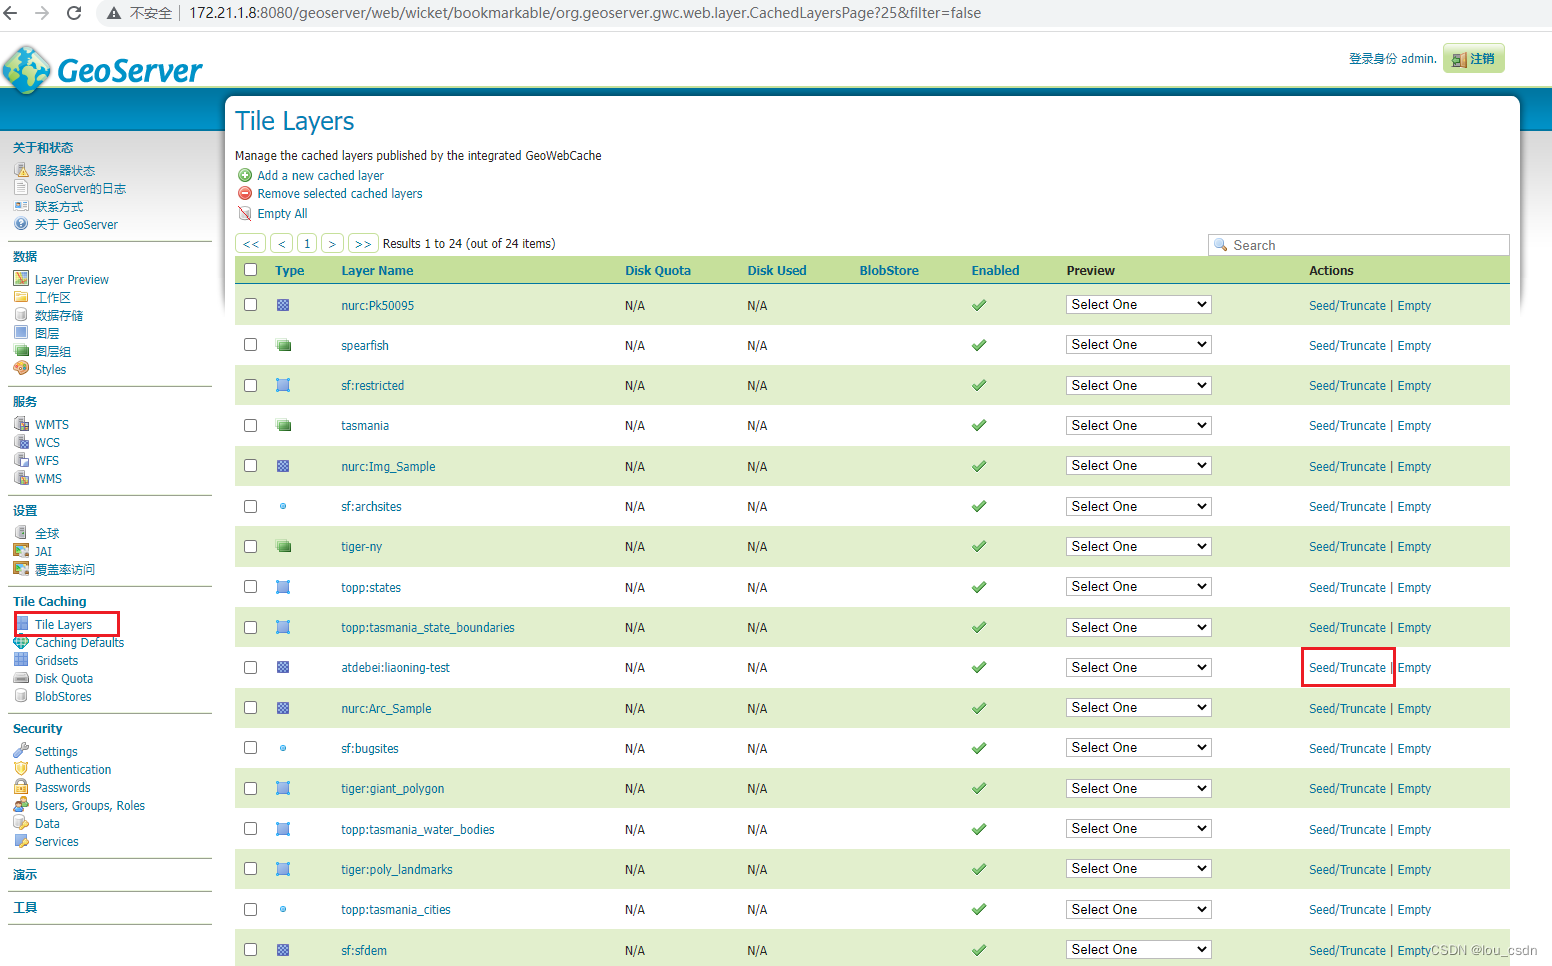Open Preview dropdown for sf:archsites

(1138, 506)
